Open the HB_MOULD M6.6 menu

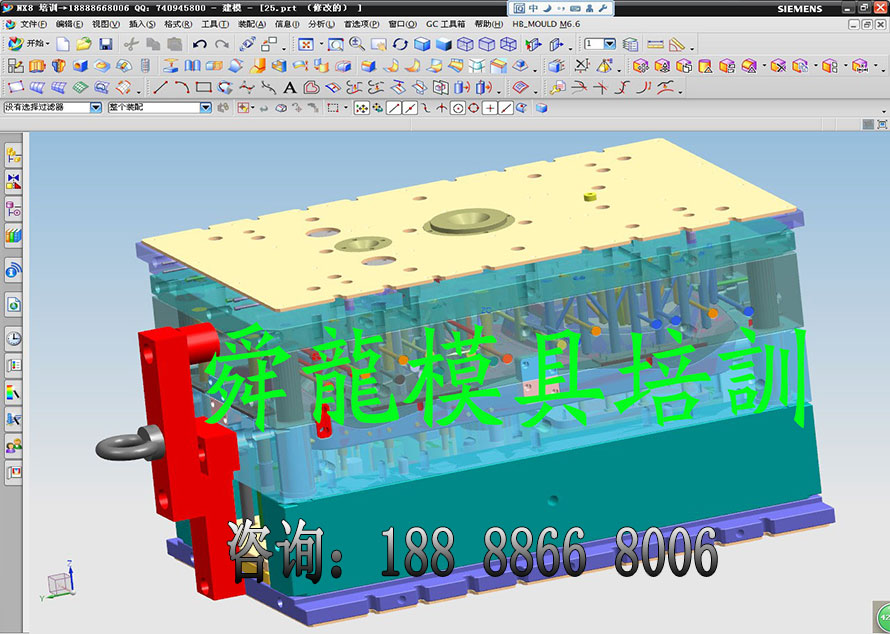click(546, 24)
